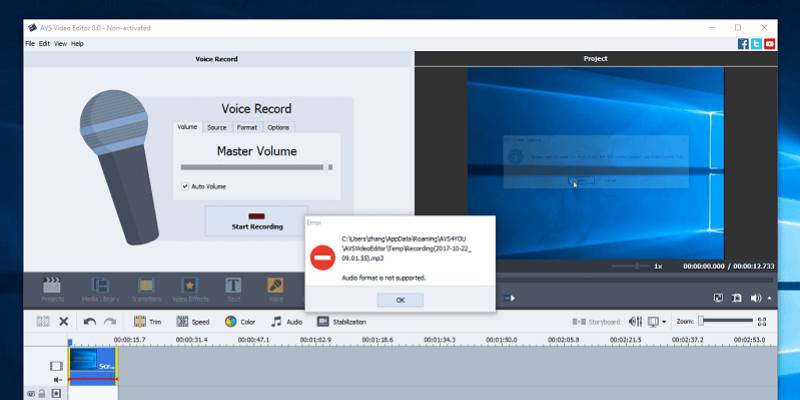Open the Help menu
The width and height of the screenshot is (800, 400).
point(77,44)
